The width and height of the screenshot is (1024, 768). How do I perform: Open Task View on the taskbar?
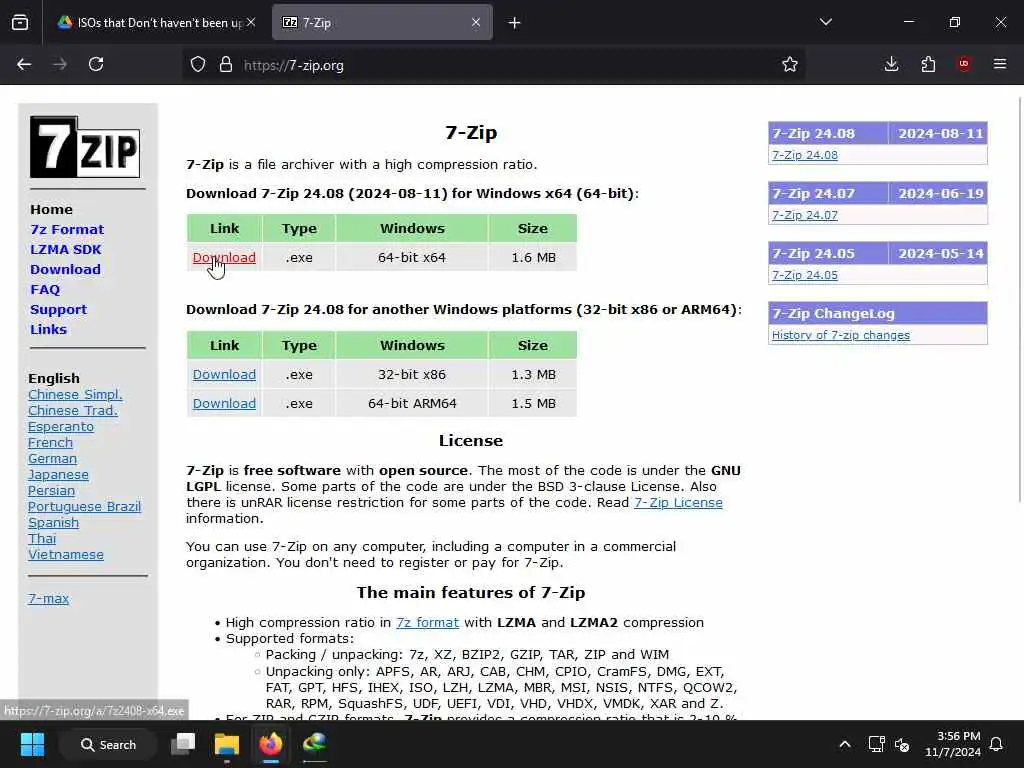click(x=183, y=744)
